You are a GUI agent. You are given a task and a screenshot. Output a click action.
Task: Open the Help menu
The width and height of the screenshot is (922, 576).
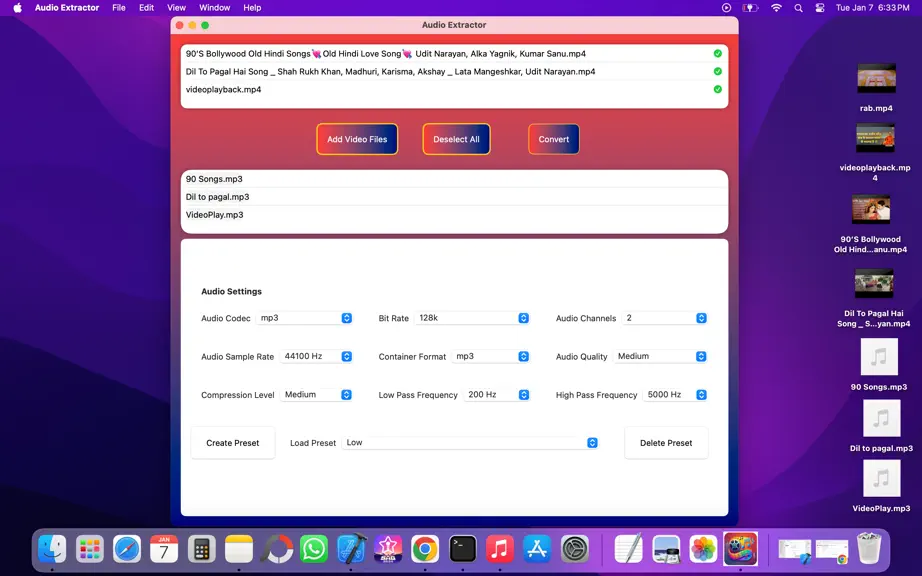pyautogui.click(x=252, y=8)
